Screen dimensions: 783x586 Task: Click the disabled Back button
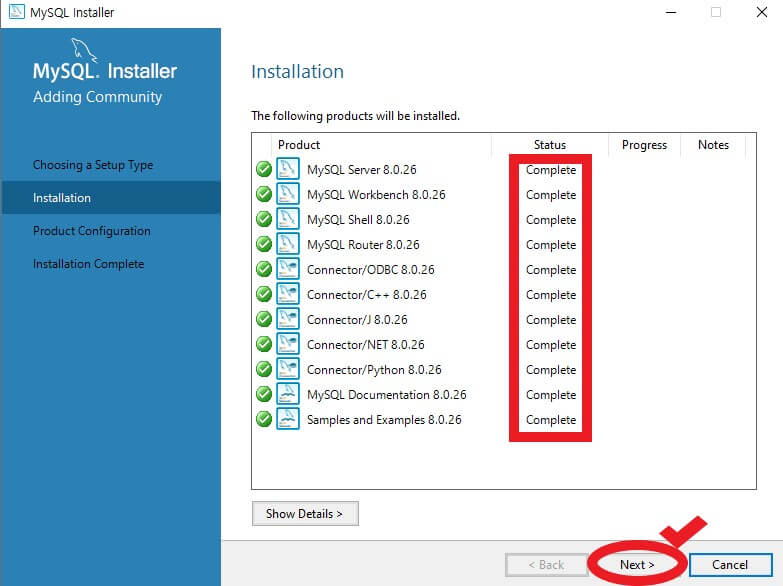546,565
